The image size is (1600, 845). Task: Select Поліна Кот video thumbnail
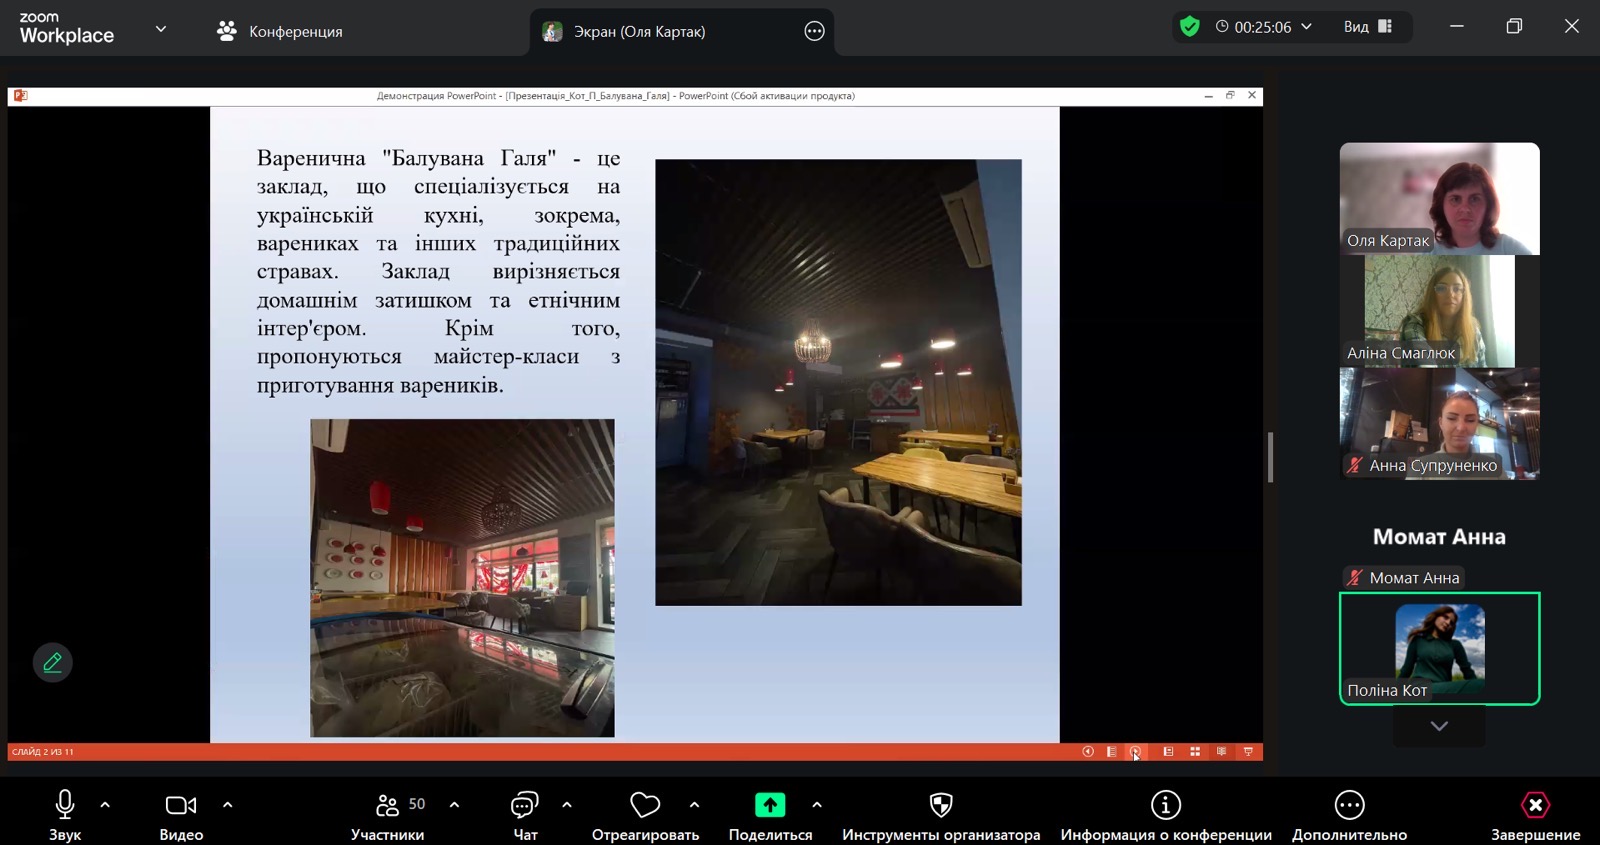[1439, 648]
